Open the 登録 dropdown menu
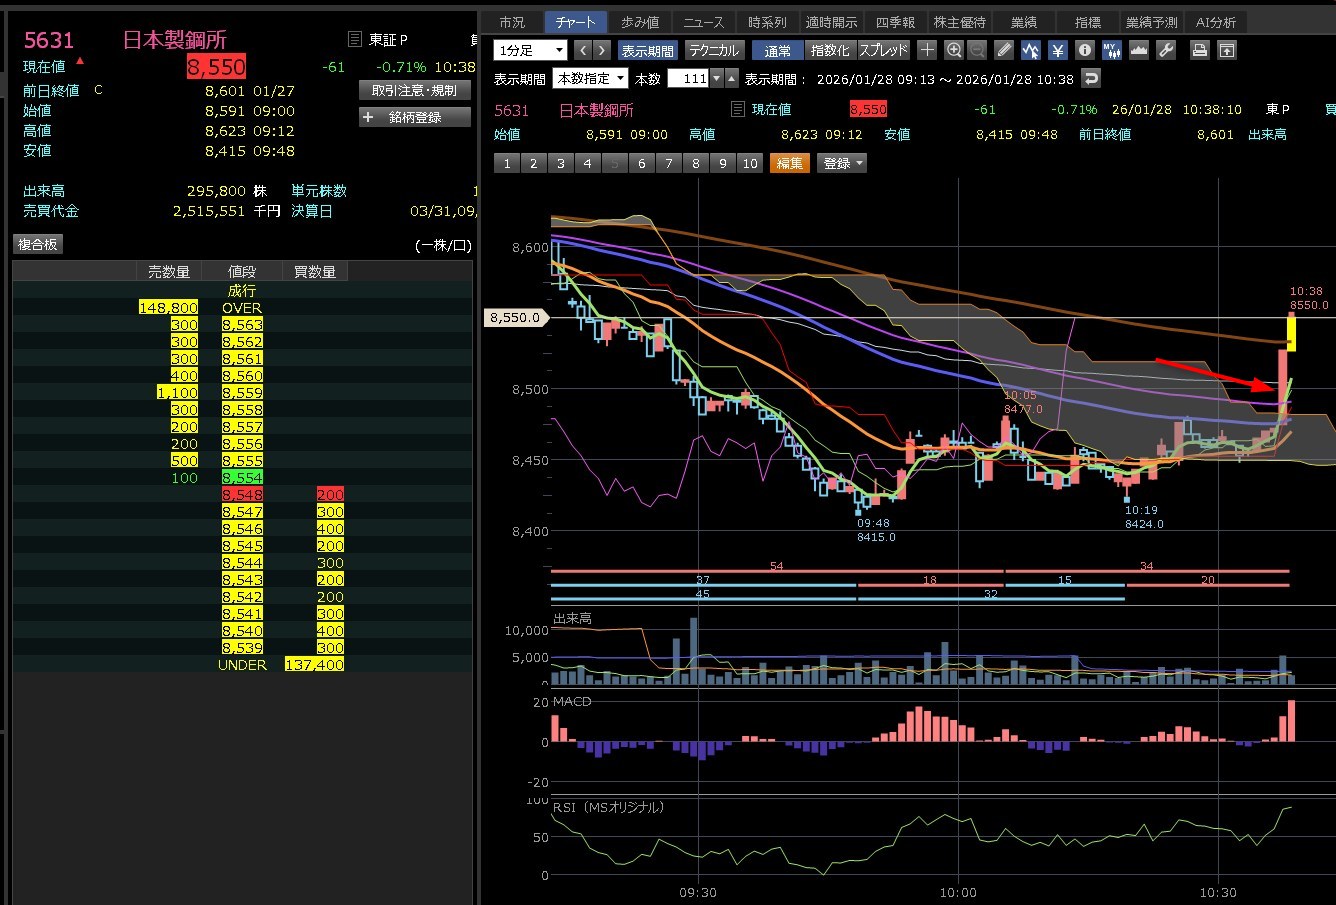 pos(842,163)
